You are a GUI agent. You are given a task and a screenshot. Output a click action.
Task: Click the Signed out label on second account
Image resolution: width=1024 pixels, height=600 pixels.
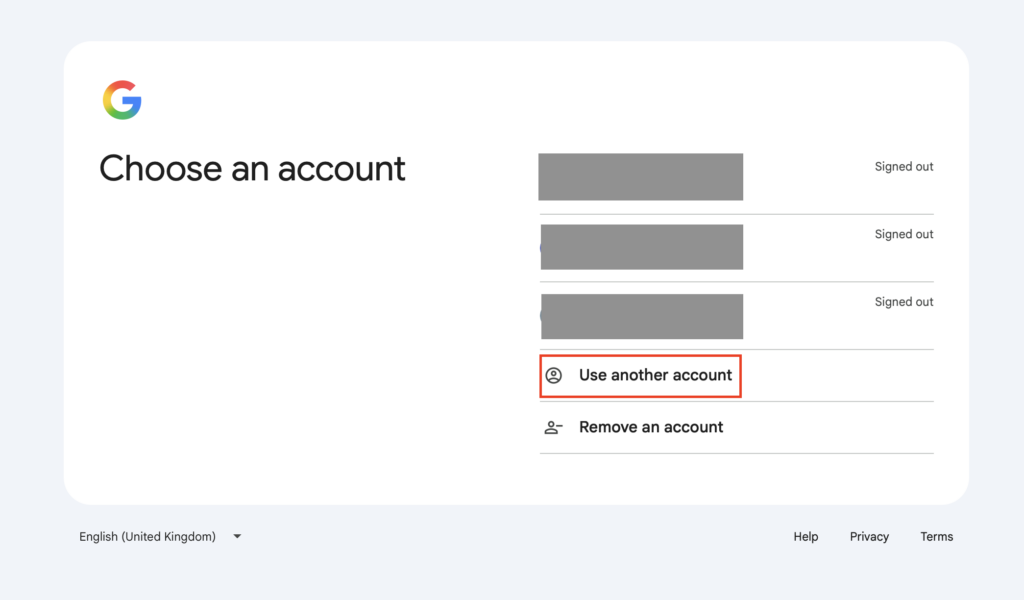pos(904,234)
